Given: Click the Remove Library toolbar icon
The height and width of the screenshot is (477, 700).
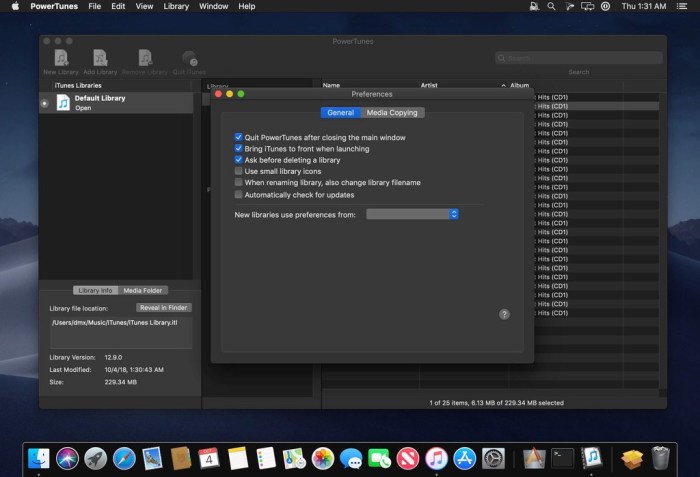Looking at the screenshot, I should (x=145, y=58).
